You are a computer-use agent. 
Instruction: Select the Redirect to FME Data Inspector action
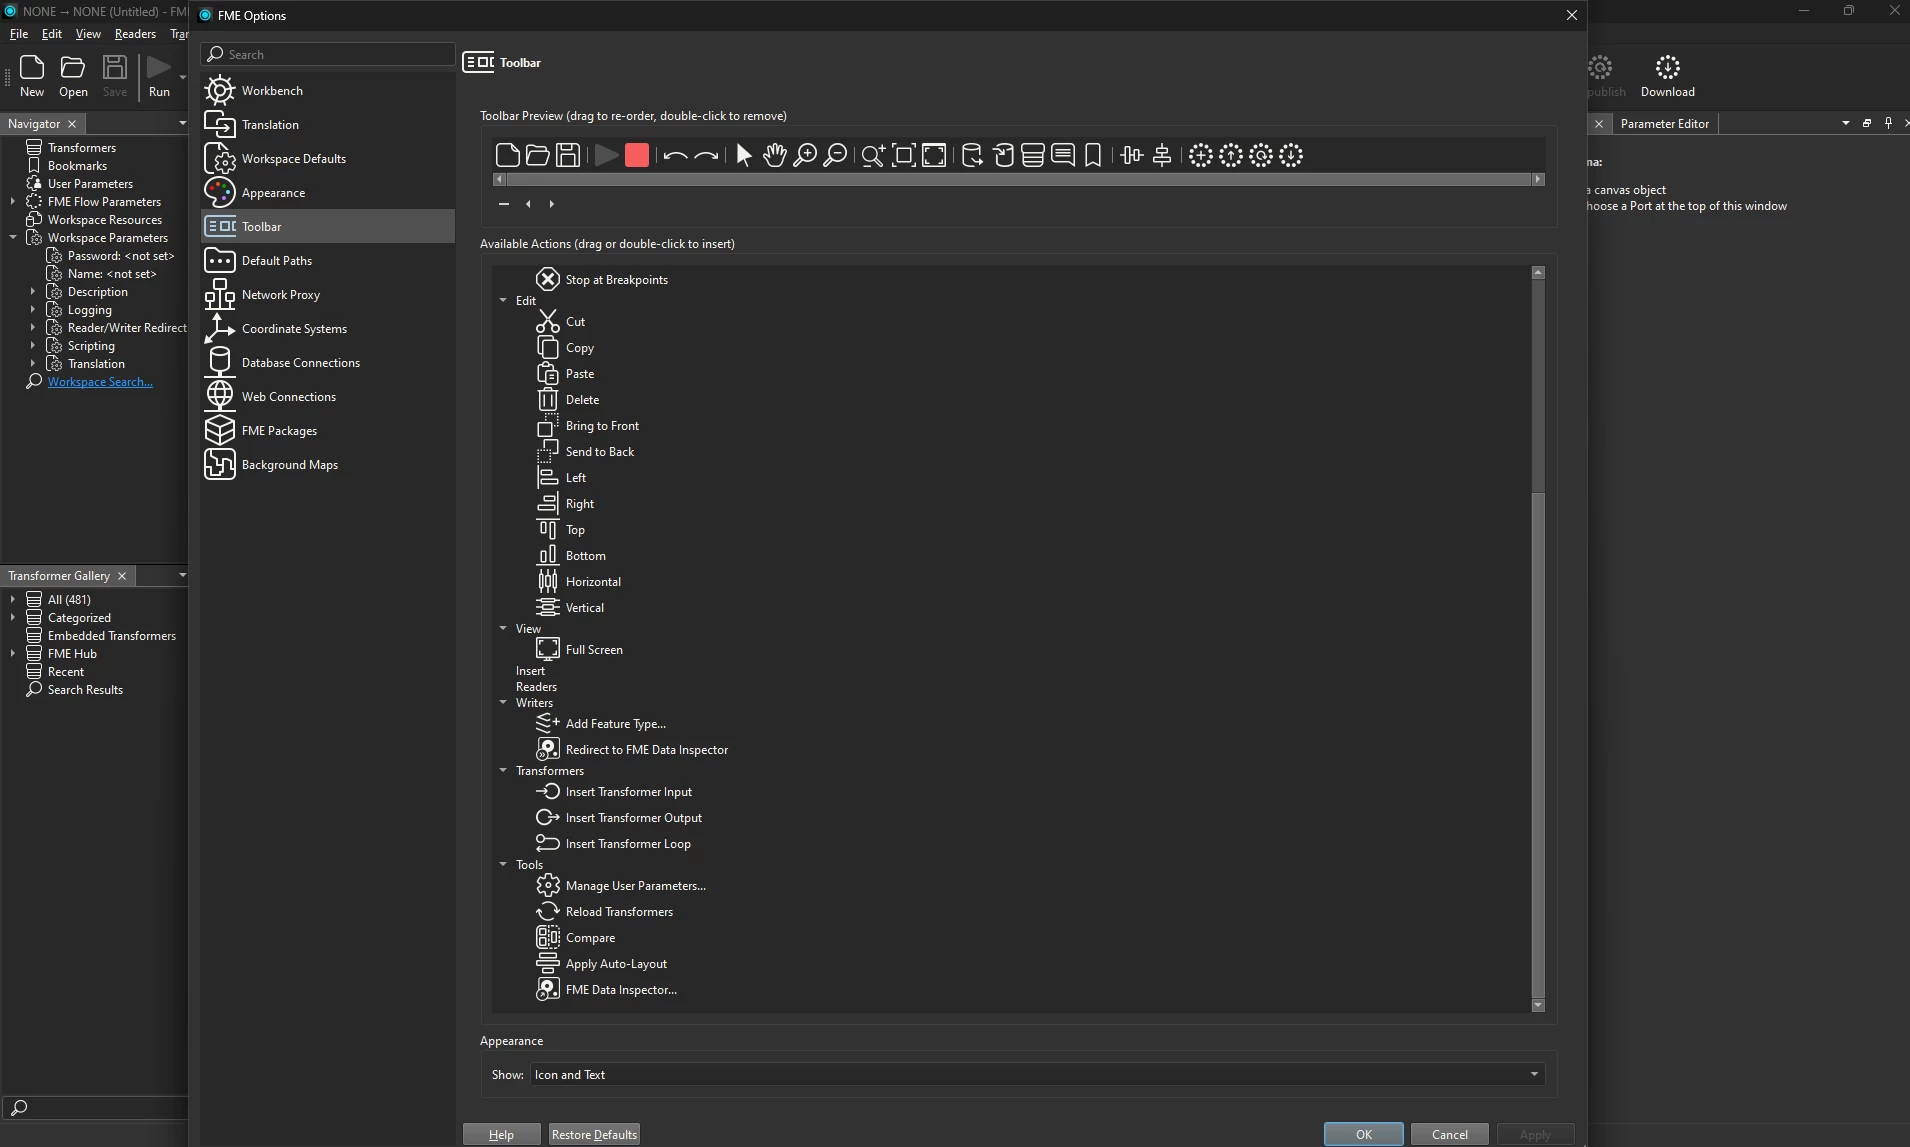tap(646, 750)
